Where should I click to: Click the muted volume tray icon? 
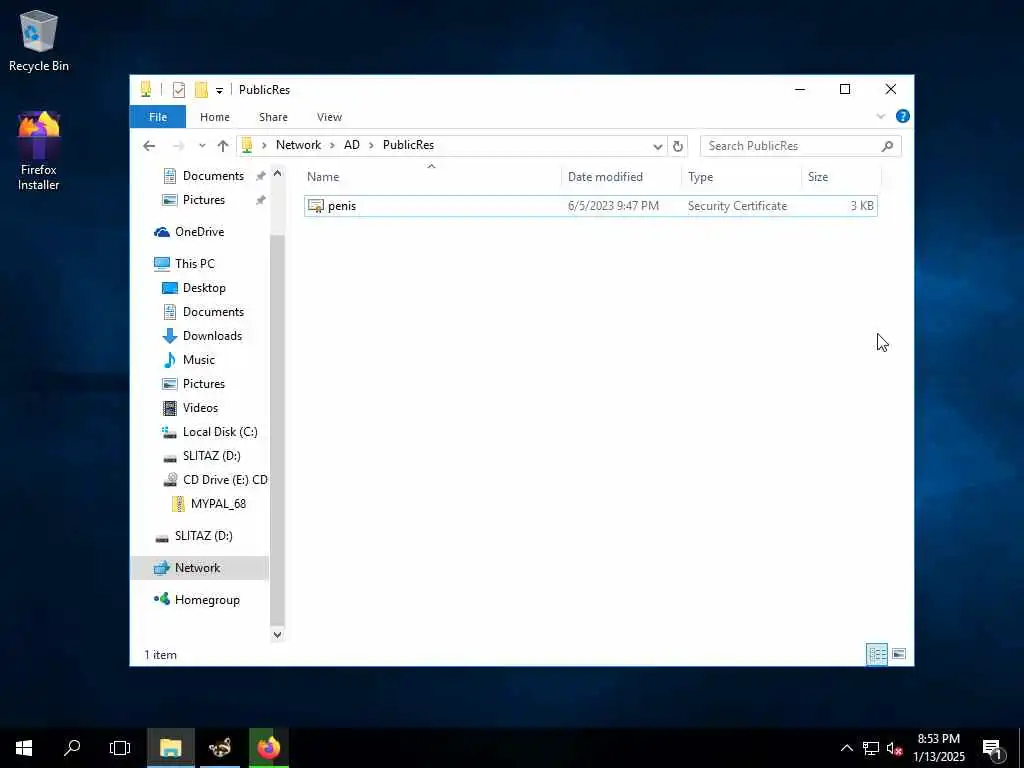tap(894, 748)
